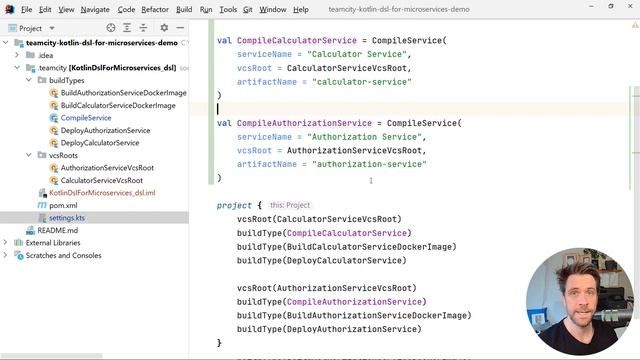Viewport: 640px width, 360px height.
Task: Click the DeployCalculatorService file icon
Action: point(53,143)
